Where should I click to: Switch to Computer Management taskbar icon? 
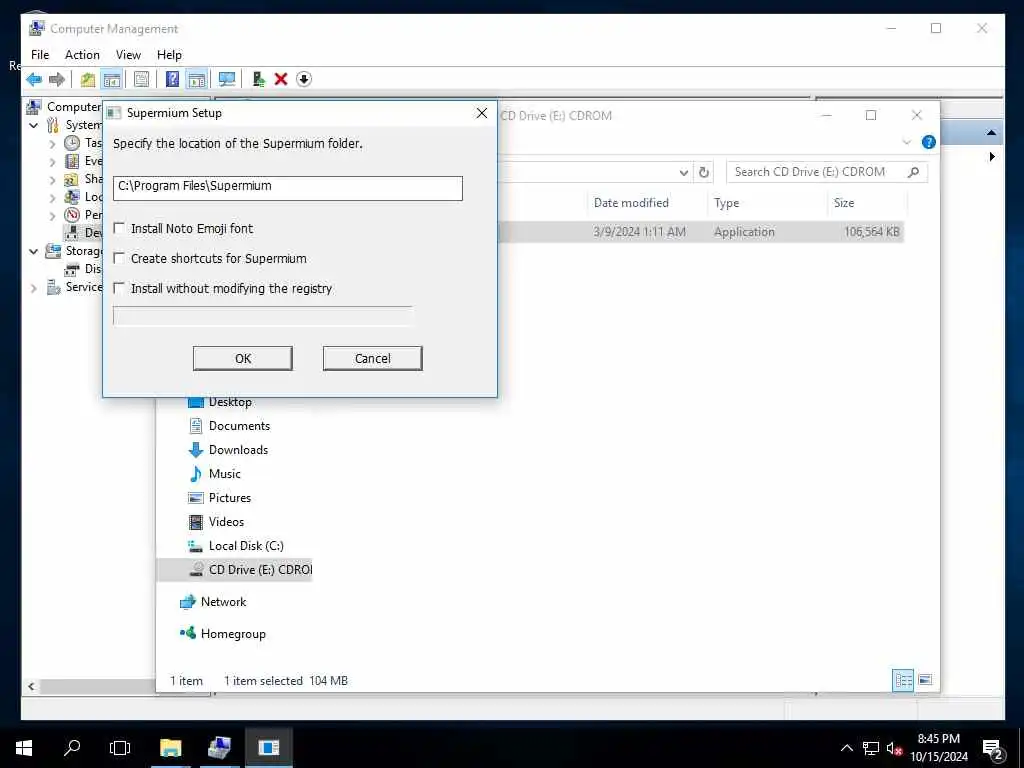pyautogui.click(x=219, y=747)
